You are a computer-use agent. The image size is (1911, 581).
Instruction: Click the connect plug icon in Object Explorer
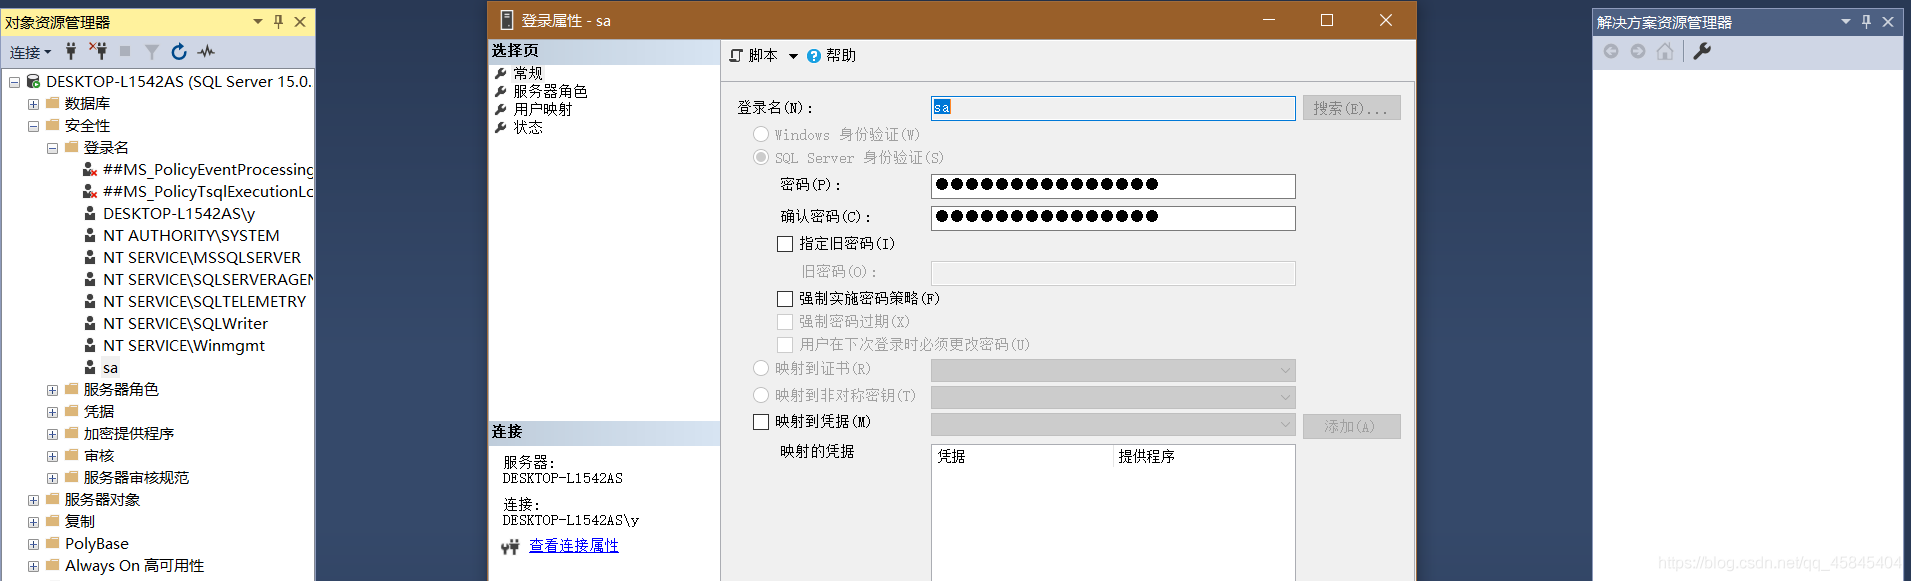tap(71, 51)
